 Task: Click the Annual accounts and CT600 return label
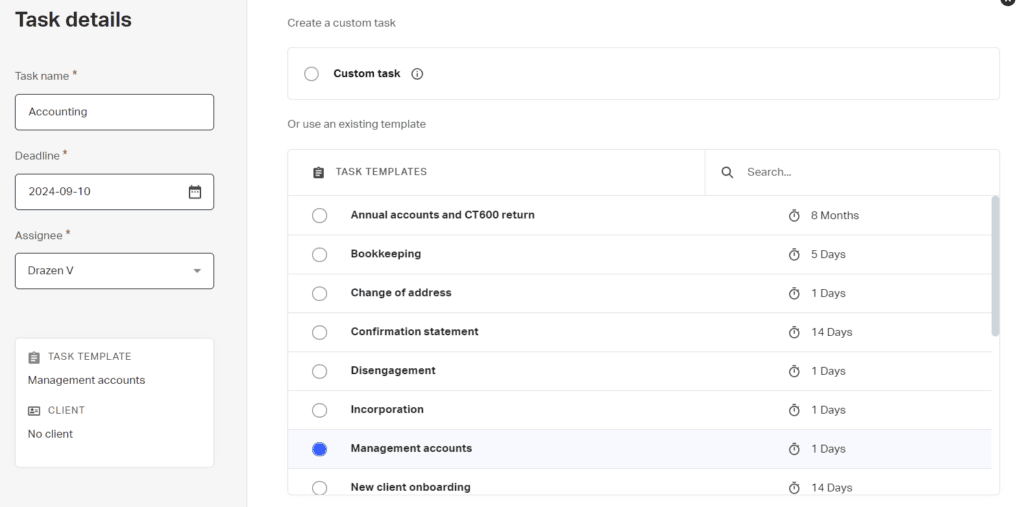pos(442,215)
